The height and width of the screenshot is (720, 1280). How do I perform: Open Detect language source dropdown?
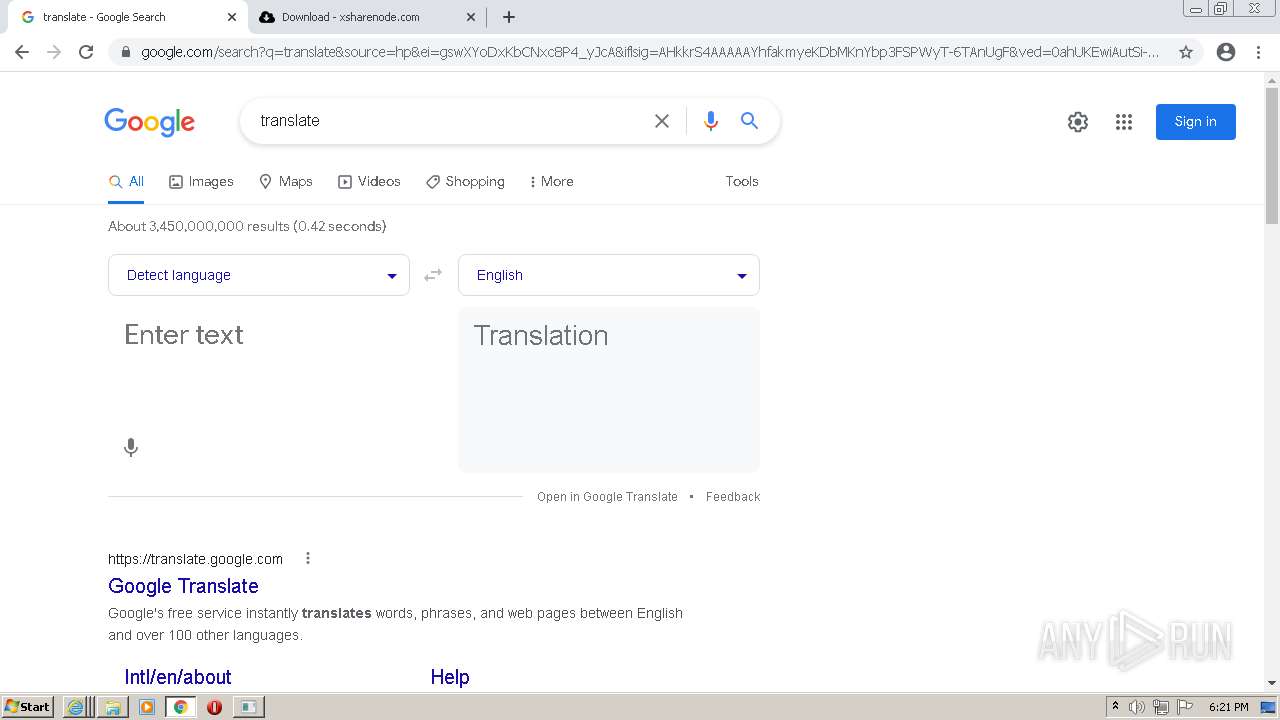coord(259,275)
